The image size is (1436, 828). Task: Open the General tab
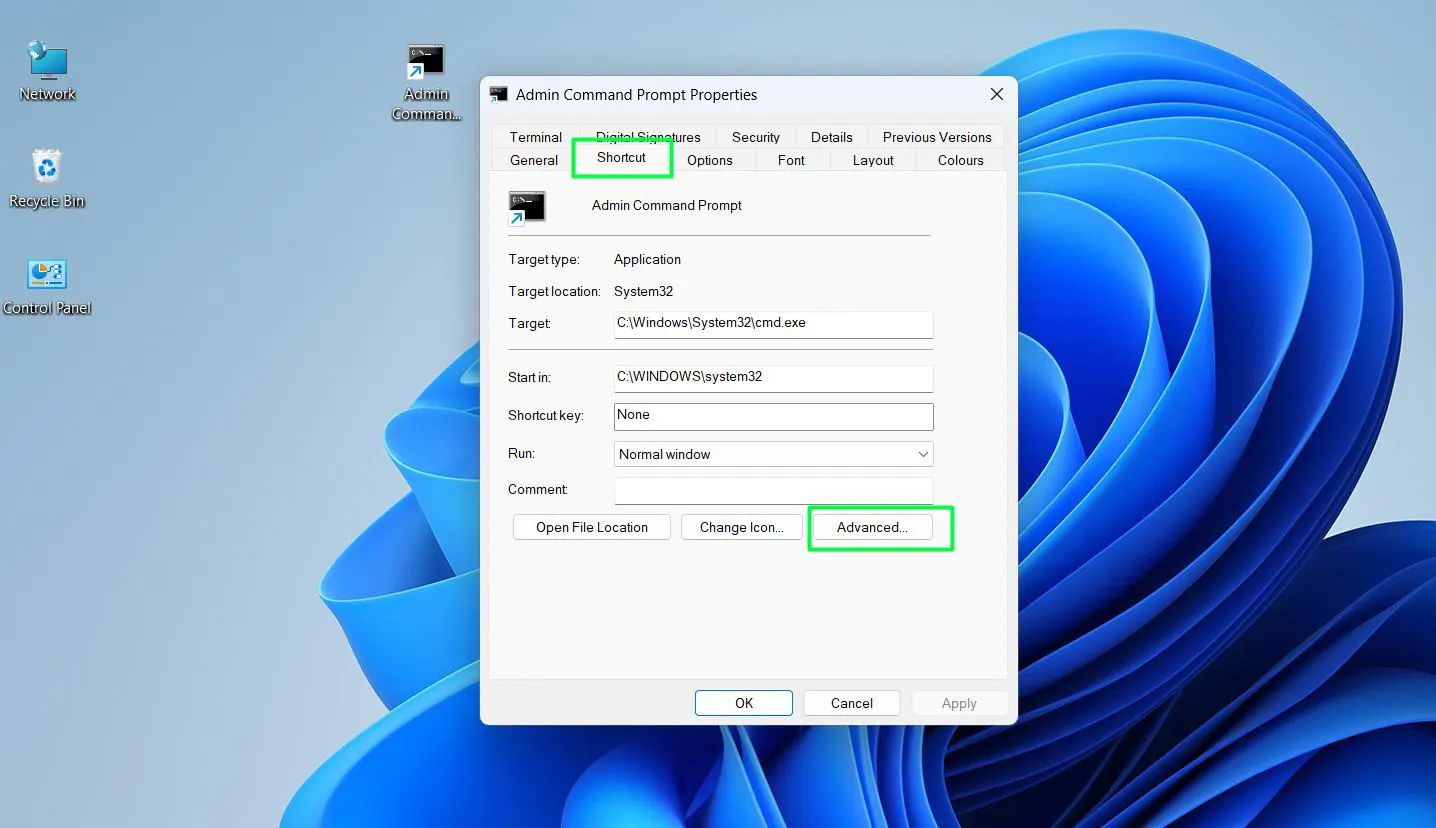coord(532,160)
